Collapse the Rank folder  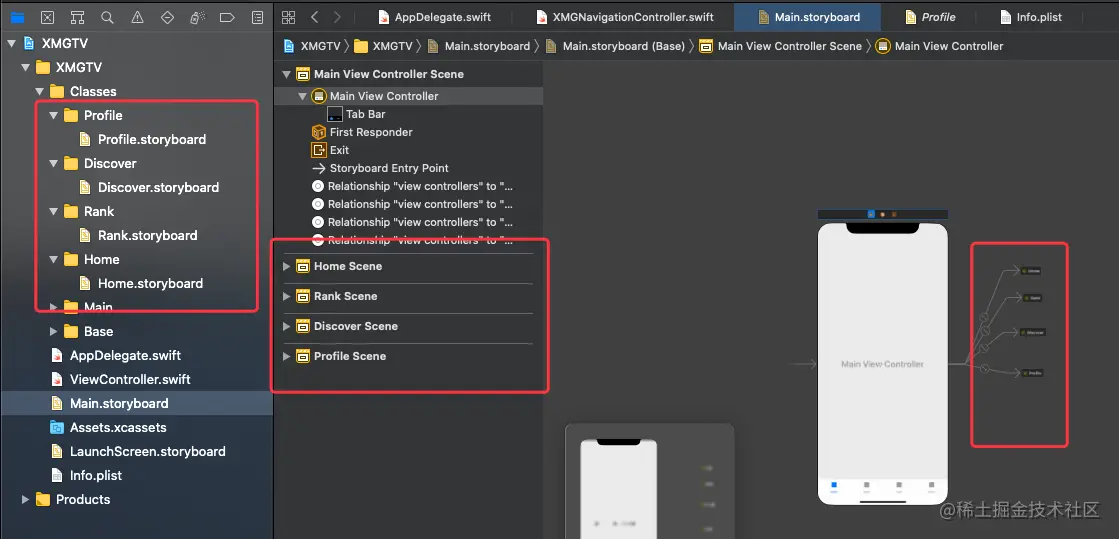pos(54,211)
